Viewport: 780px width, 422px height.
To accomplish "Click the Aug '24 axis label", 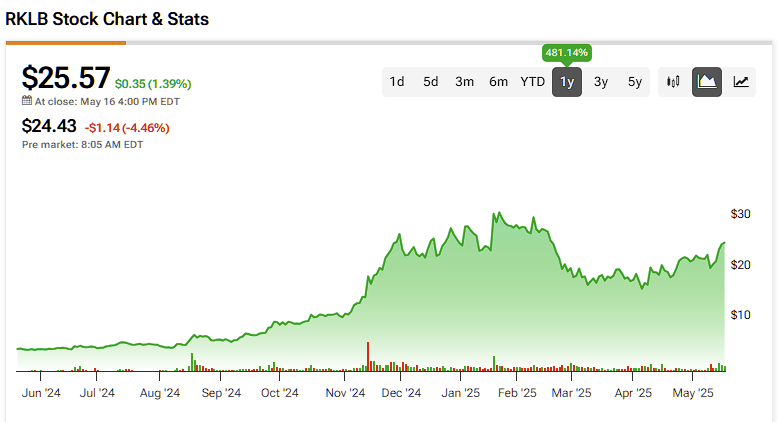I will pyautogui.click(x=160, y=393).
